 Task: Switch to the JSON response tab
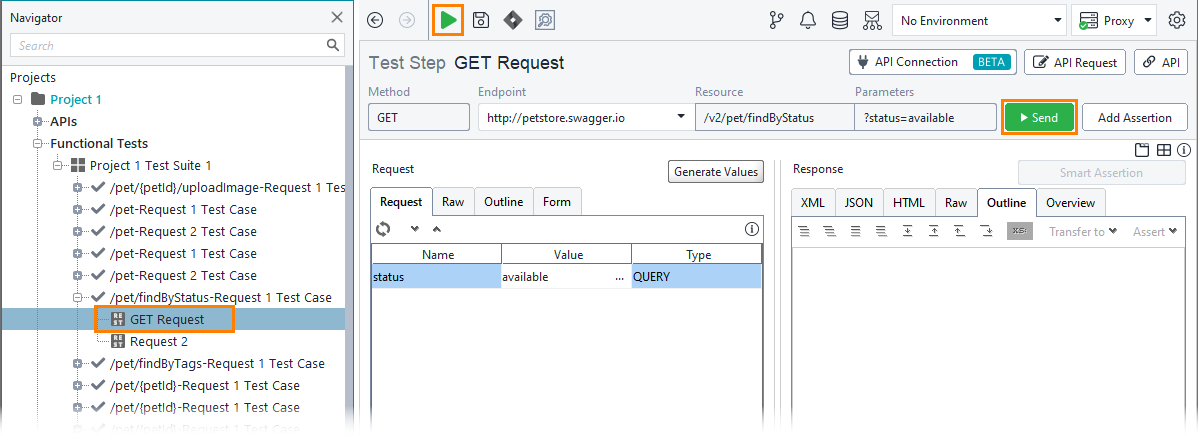[859, 202]
